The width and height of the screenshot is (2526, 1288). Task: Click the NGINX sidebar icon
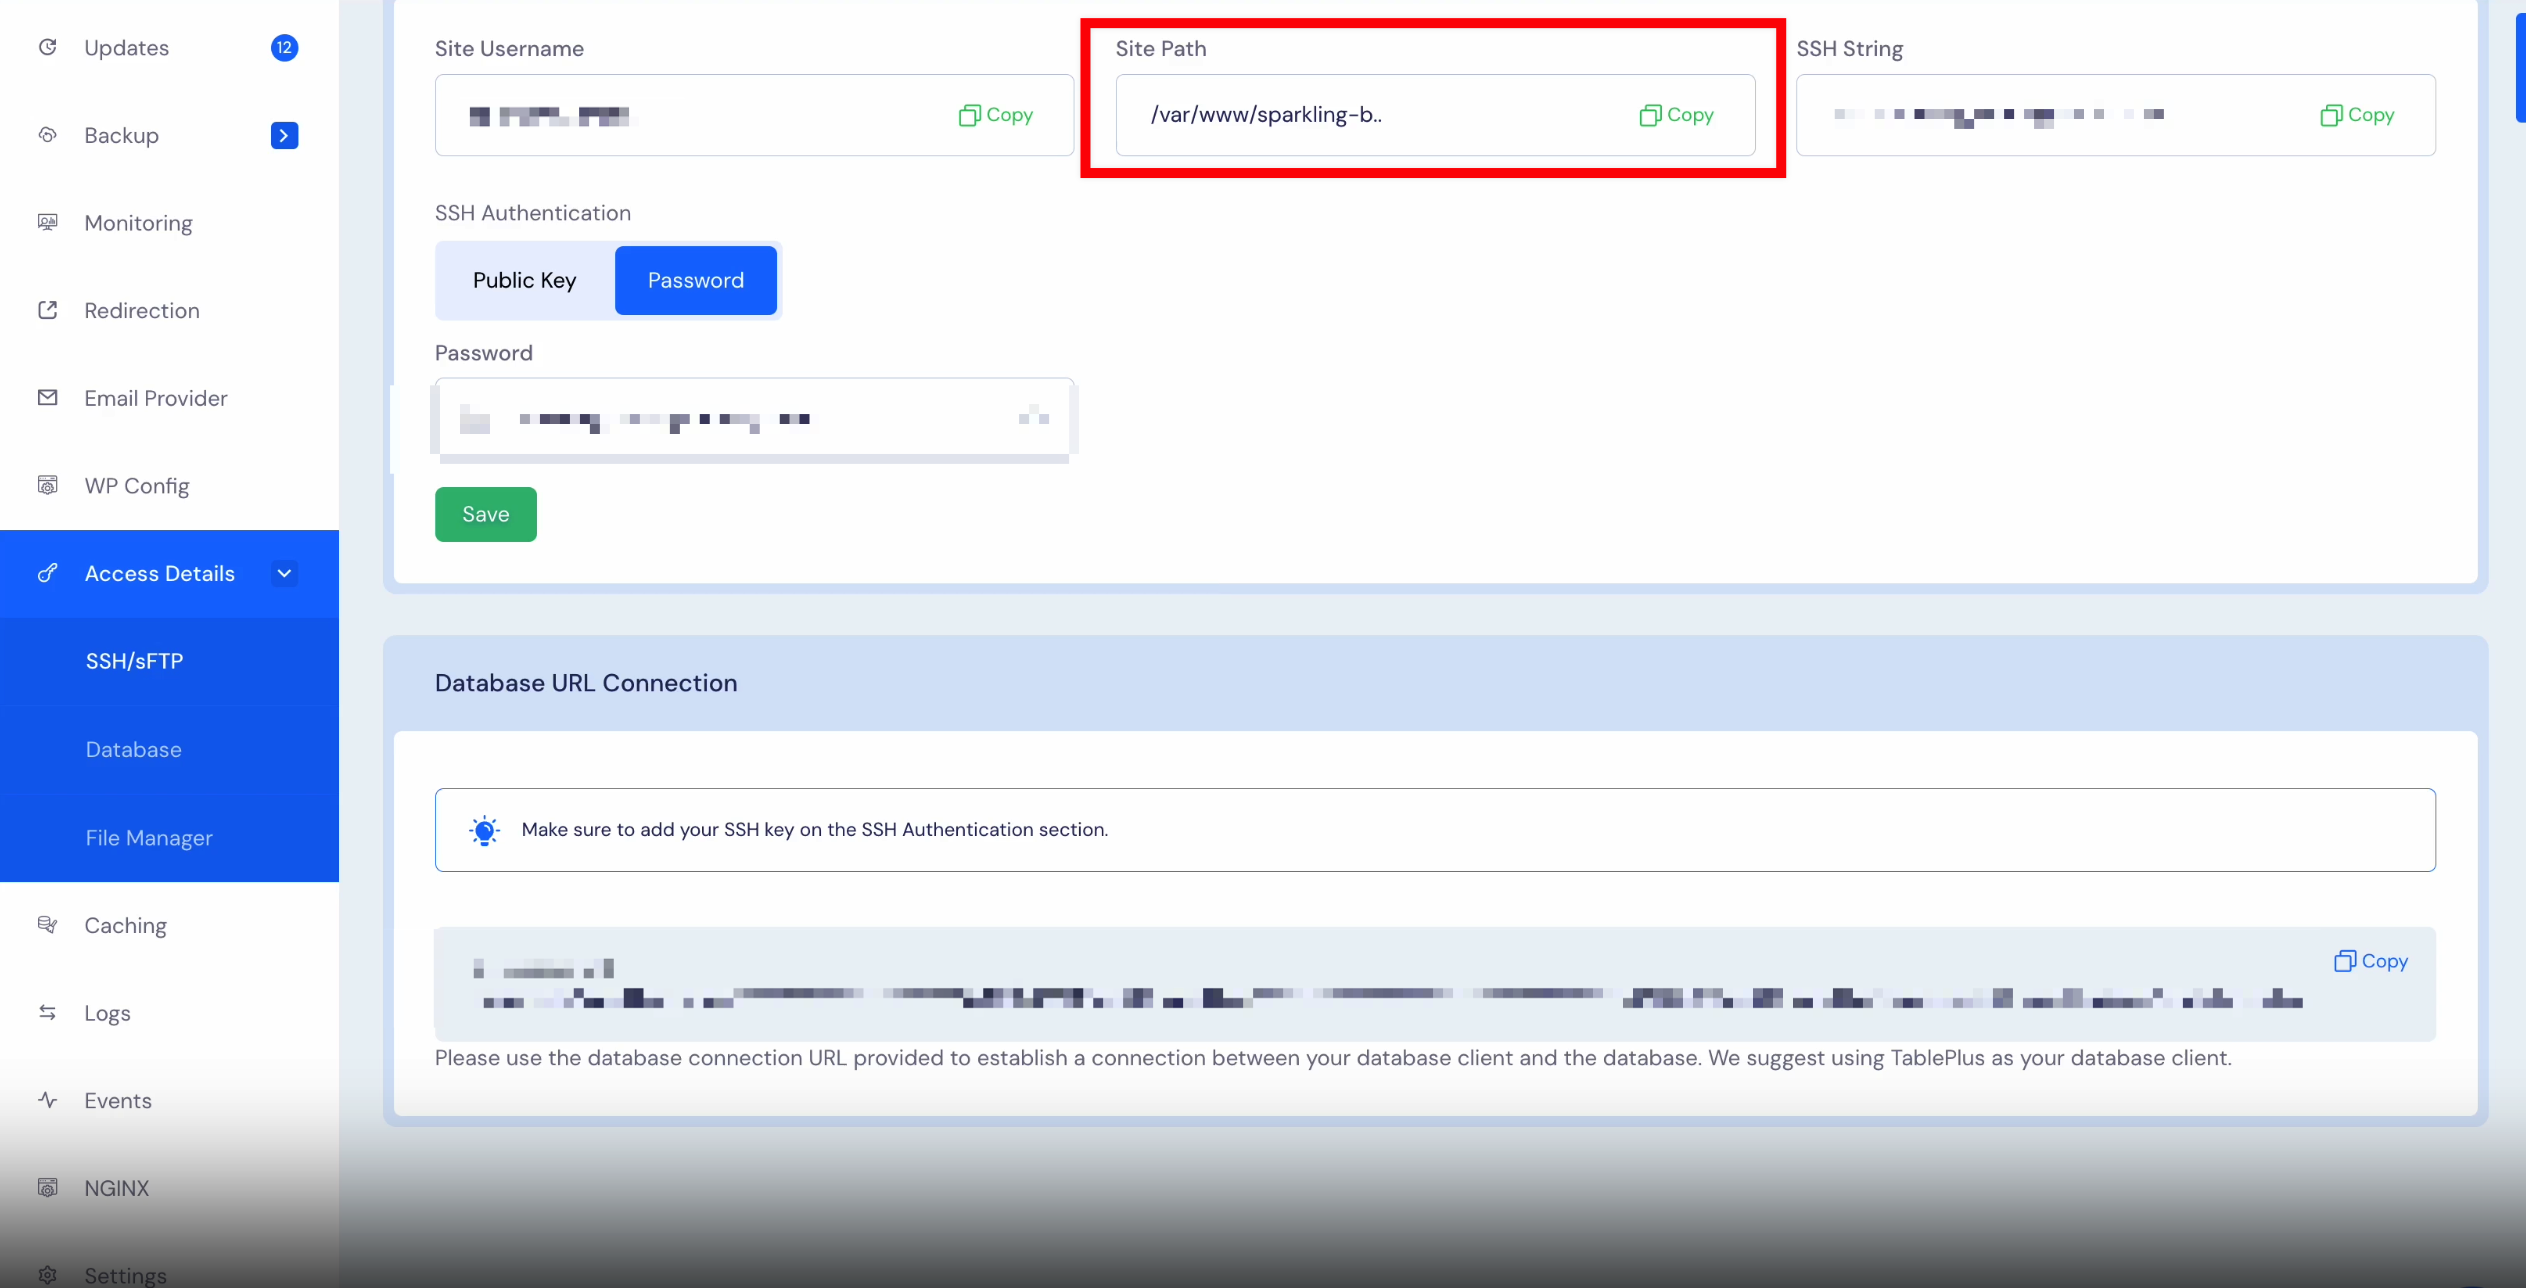pyautogui.click(x=47, y=1188)
